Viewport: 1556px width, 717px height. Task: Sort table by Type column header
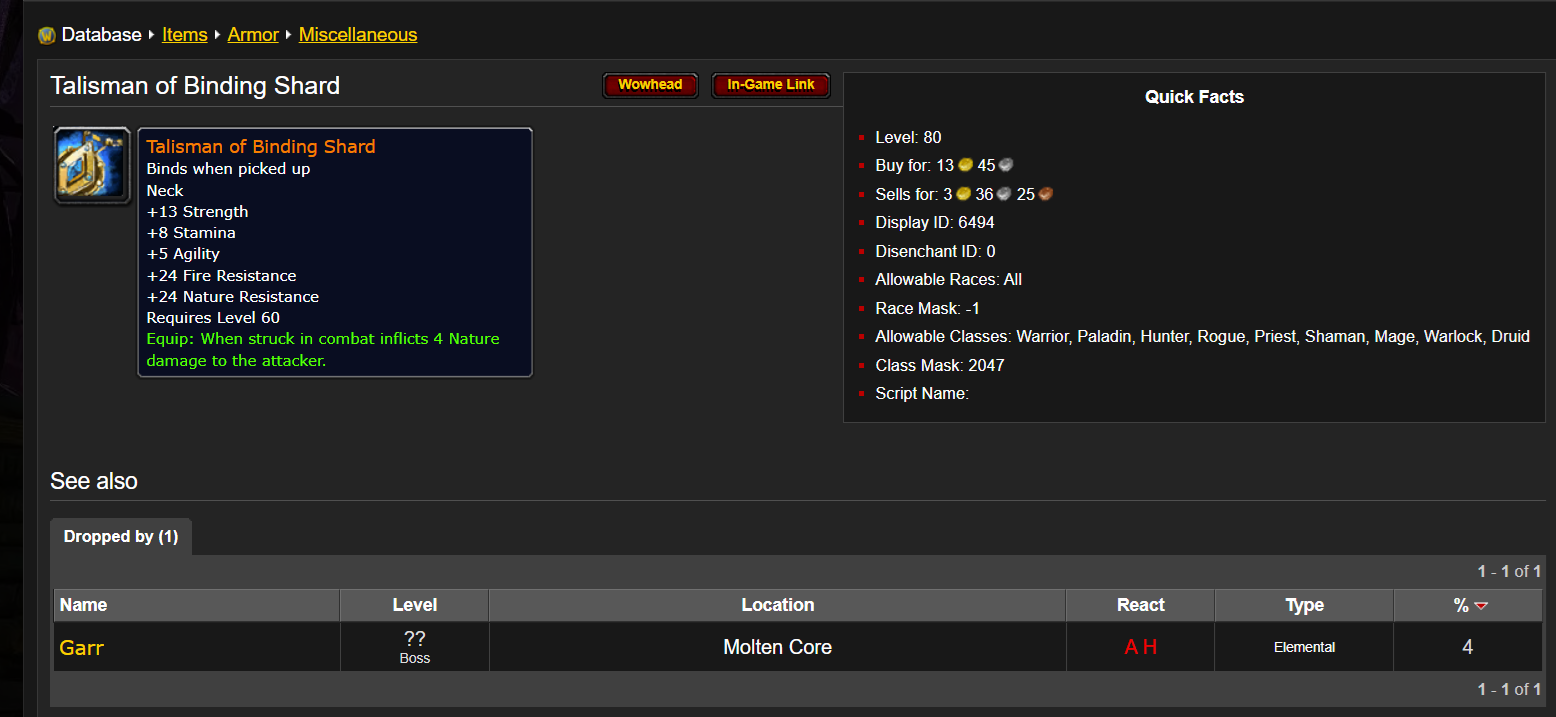click(1305, 605)
